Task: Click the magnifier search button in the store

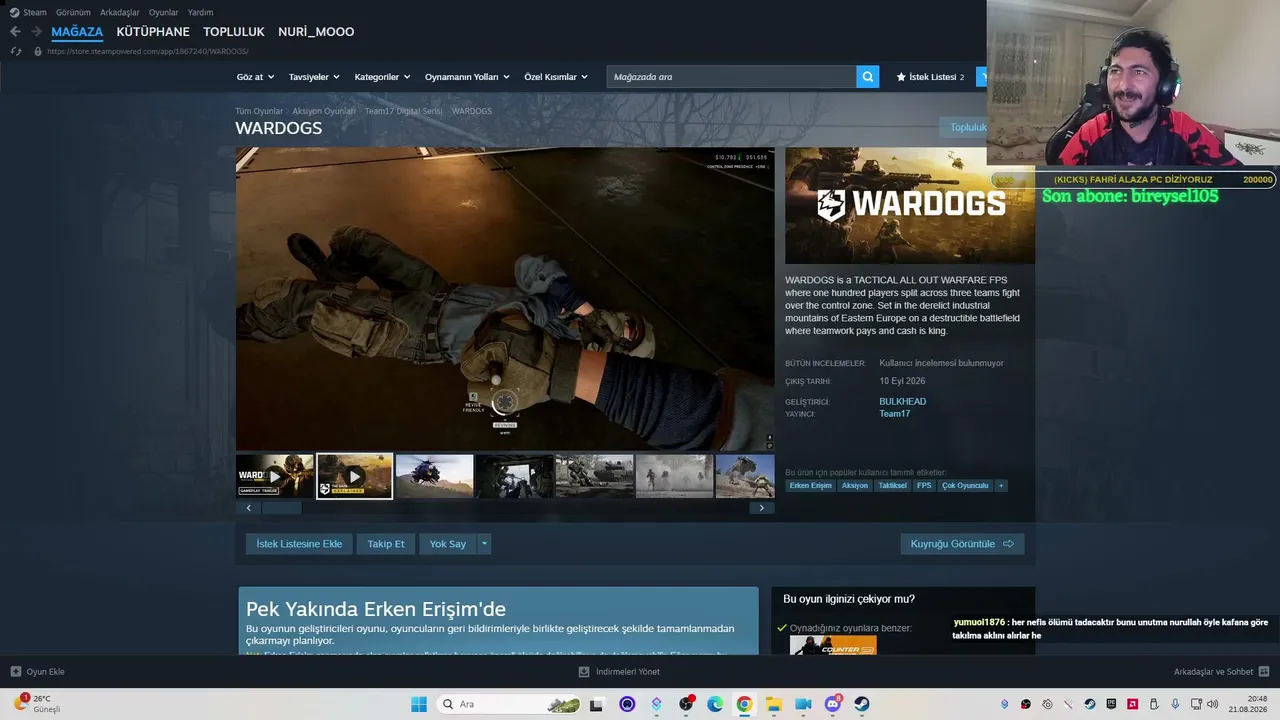Action: pos(868,77)
